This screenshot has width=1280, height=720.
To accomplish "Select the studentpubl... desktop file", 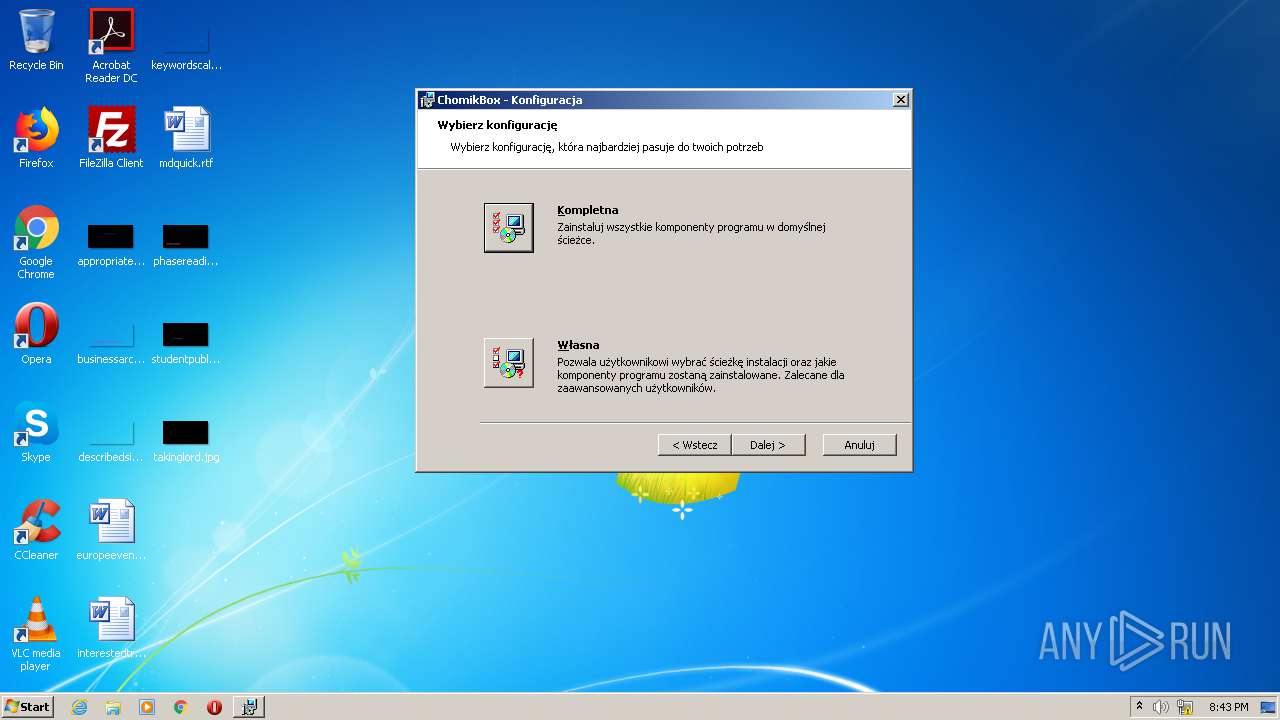I will [186, 344].
